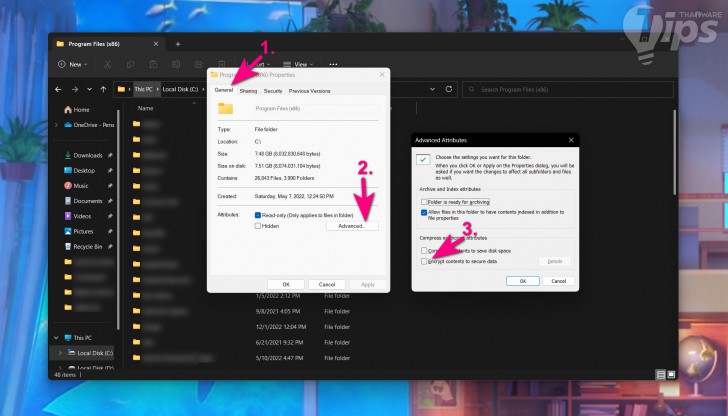
Task: Toggle allow files contents indexed checkbox
Action: [424, 213]
